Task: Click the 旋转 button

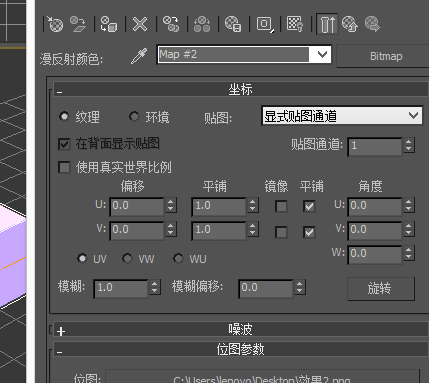Action: point(381,289)
